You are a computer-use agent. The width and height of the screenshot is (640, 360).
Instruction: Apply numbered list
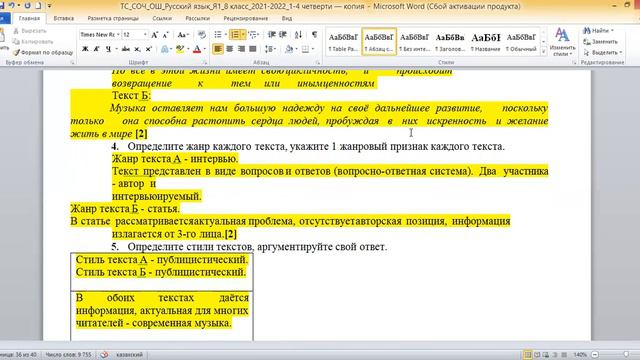[235, 35]
